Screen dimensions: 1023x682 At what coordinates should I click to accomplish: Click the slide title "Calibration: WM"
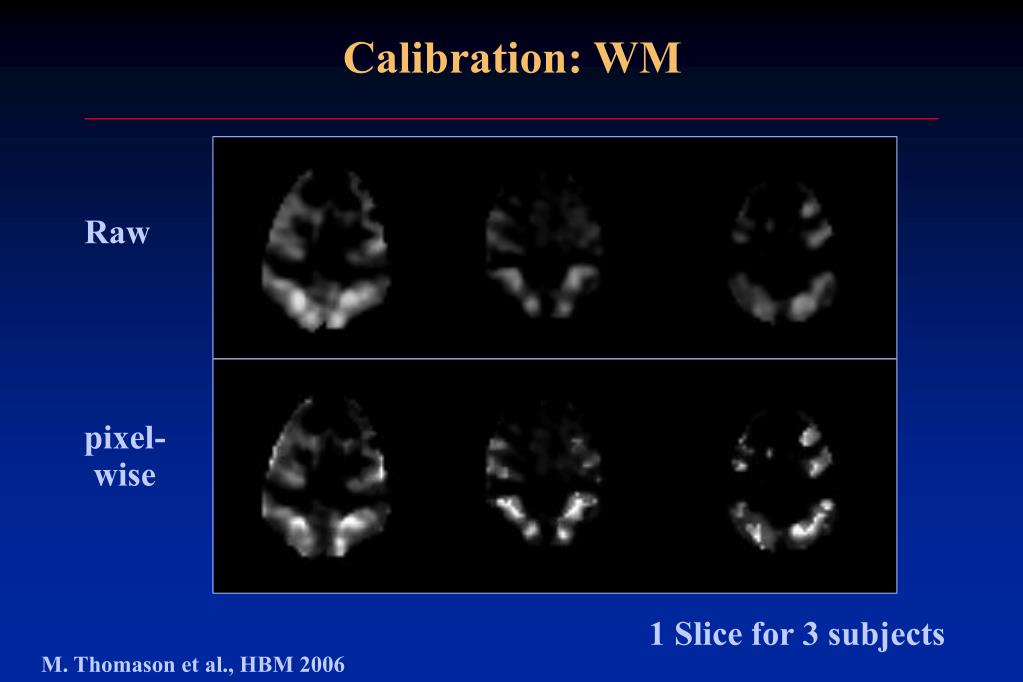[512, 58]
